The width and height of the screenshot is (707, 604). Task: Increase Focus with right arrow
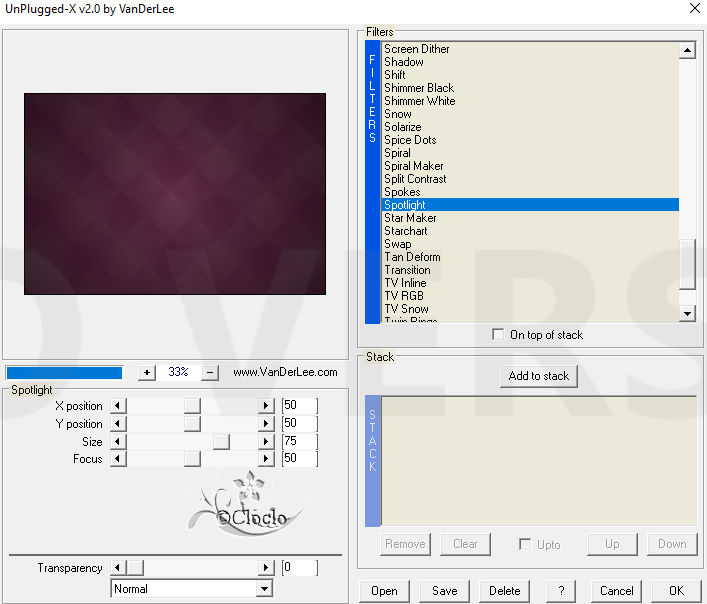[x=266, y=459]
